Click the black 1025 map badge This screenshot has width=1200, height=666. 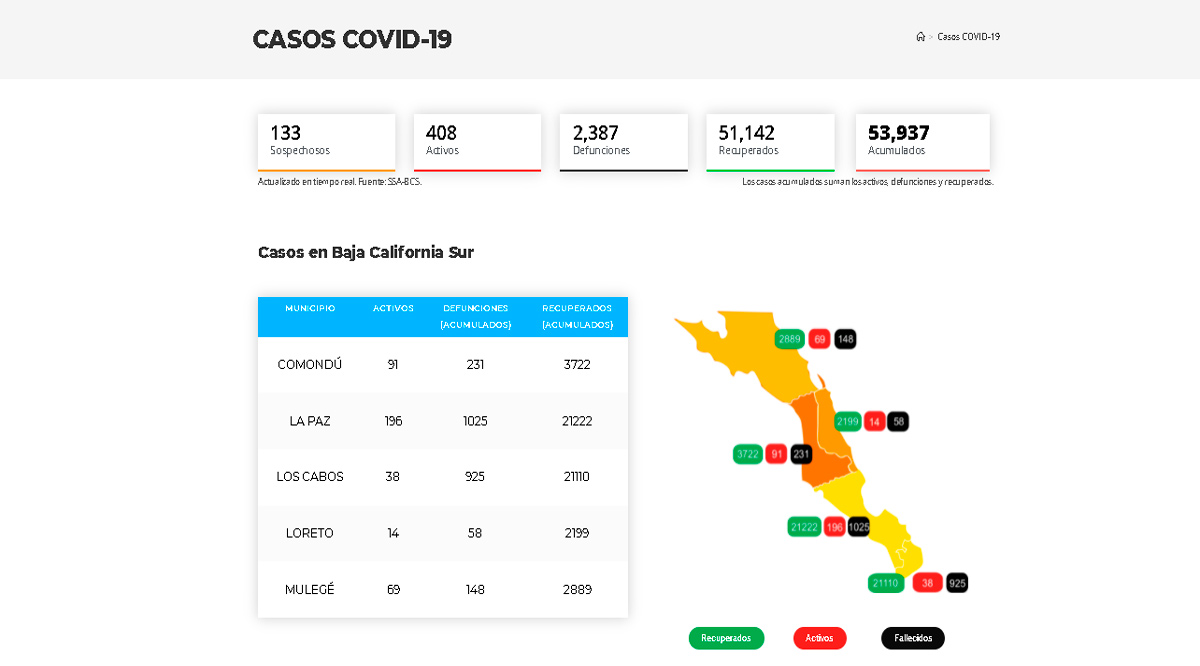coord(859,527)
